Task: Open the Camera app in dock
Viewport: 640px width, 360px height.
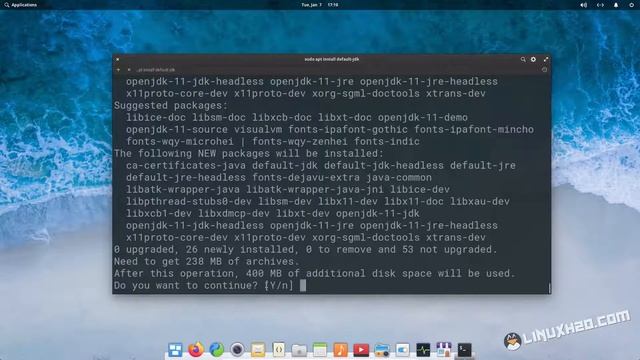Action: 237,350
